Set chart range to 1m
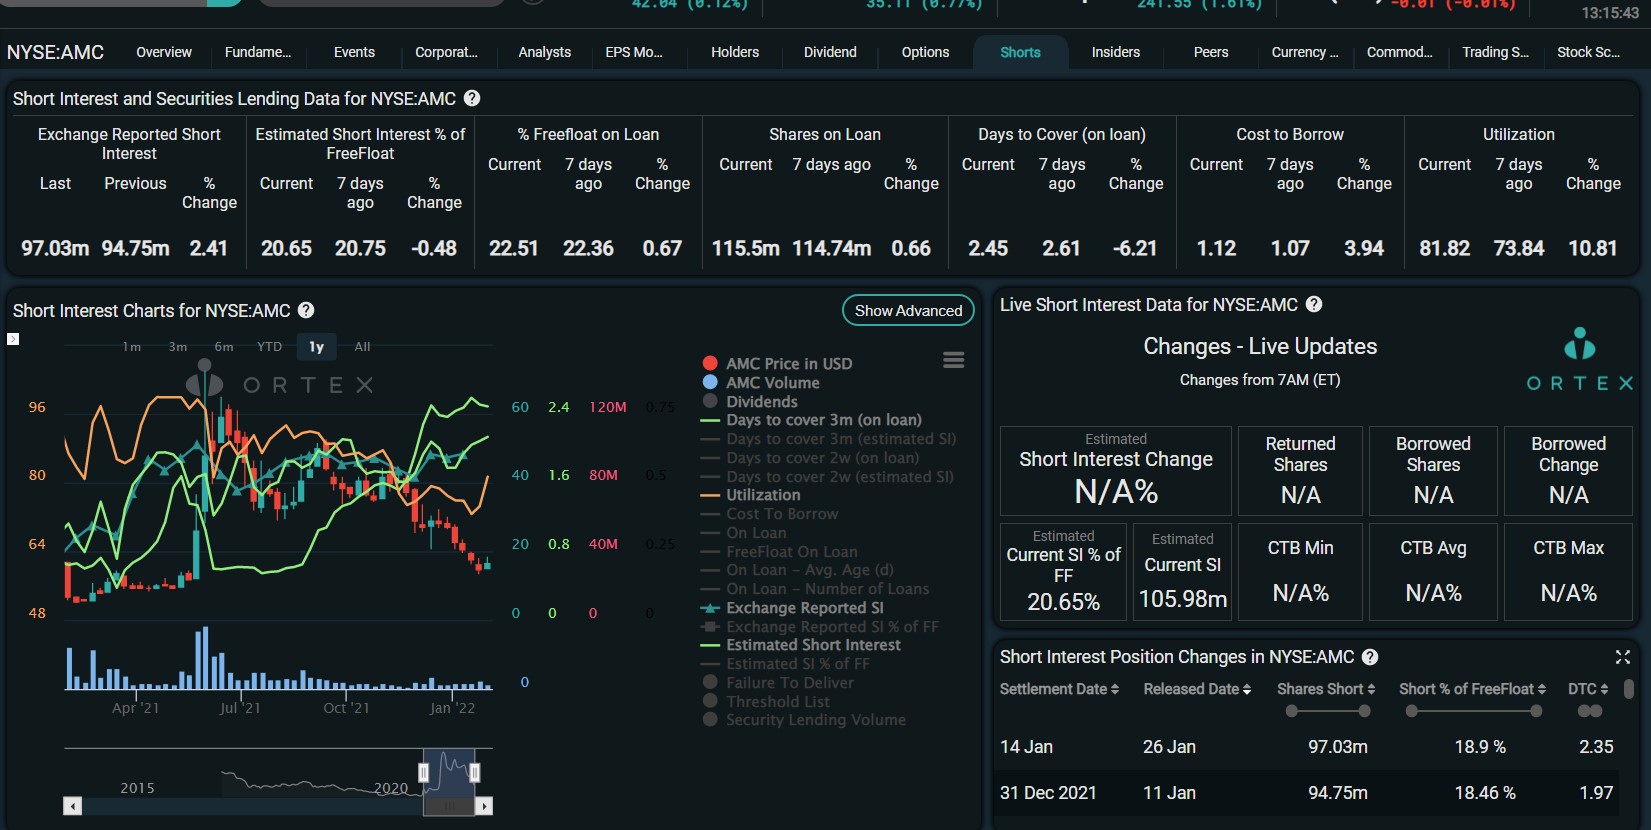 (132, 347)
